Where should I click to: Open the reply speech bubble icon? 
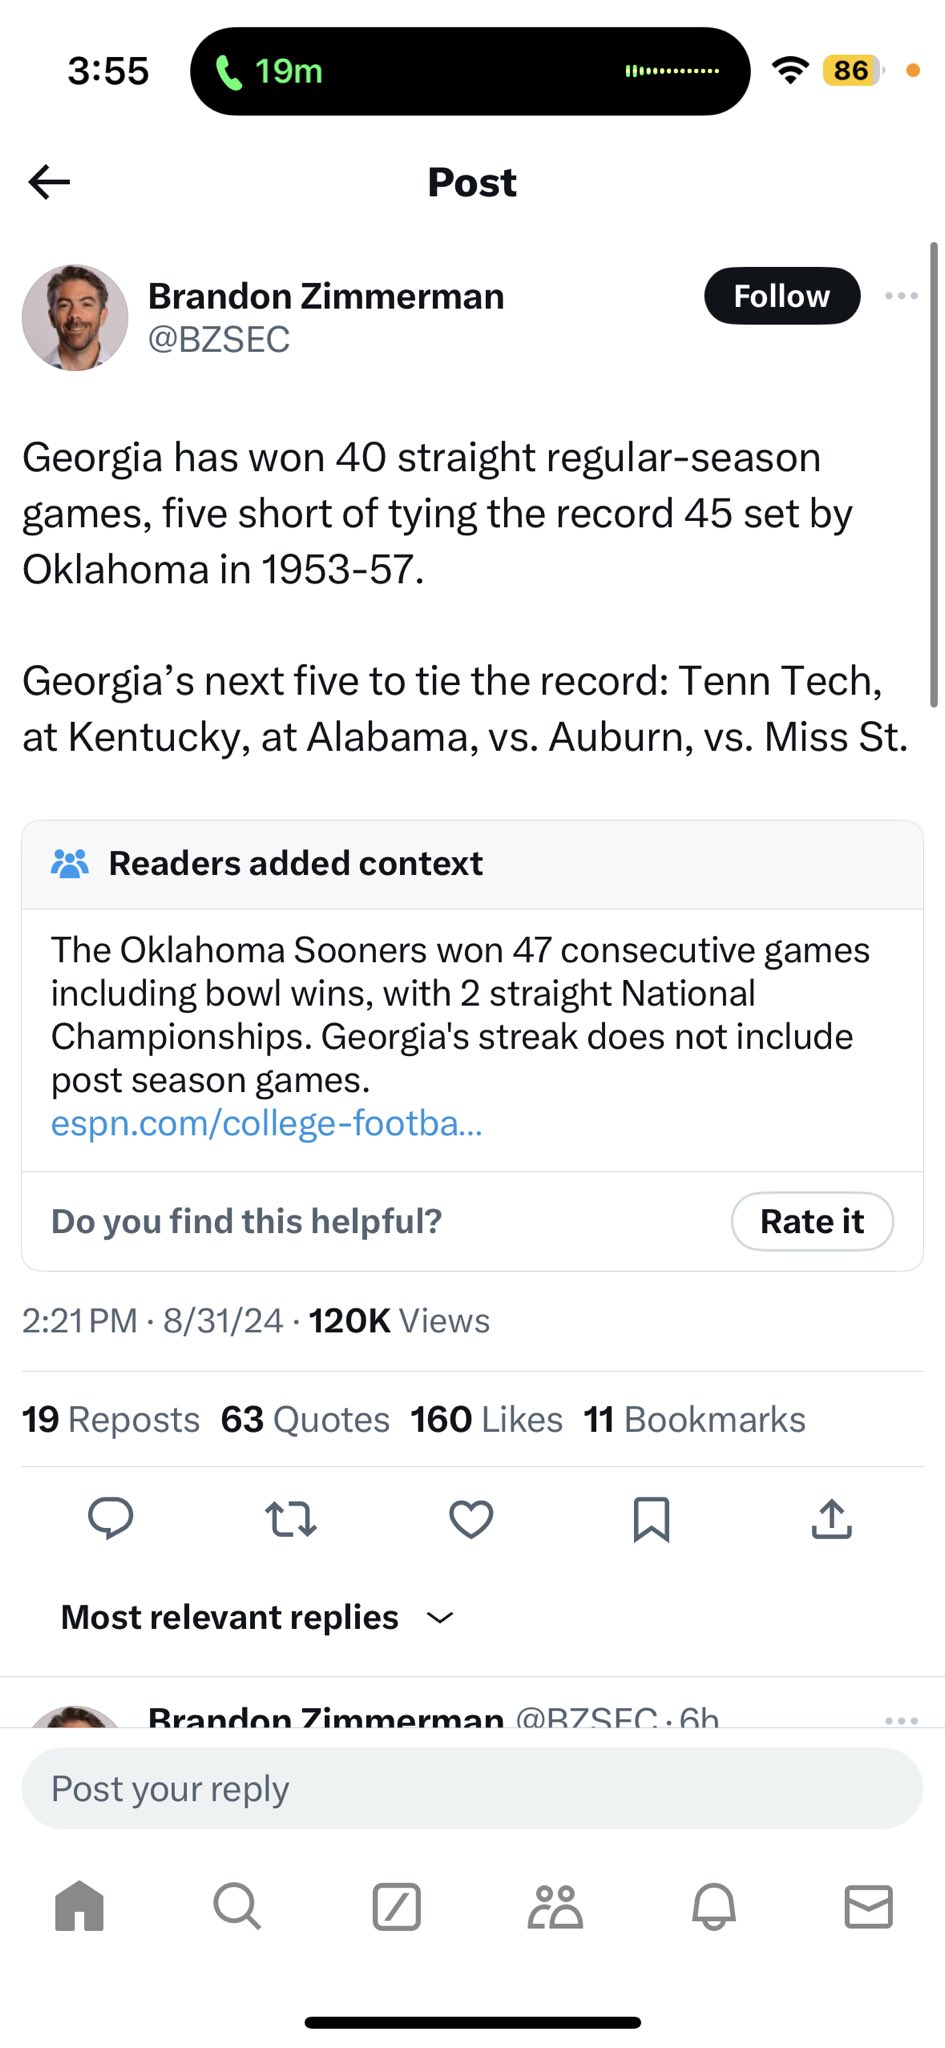[111, 1518]
